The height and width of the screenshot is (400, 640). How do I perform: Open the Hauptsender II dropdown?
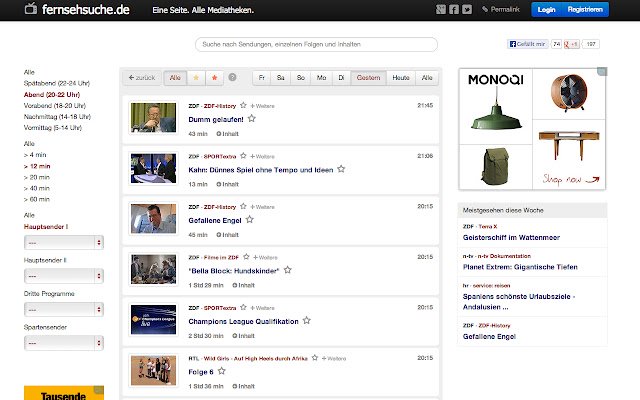[64, 276]
